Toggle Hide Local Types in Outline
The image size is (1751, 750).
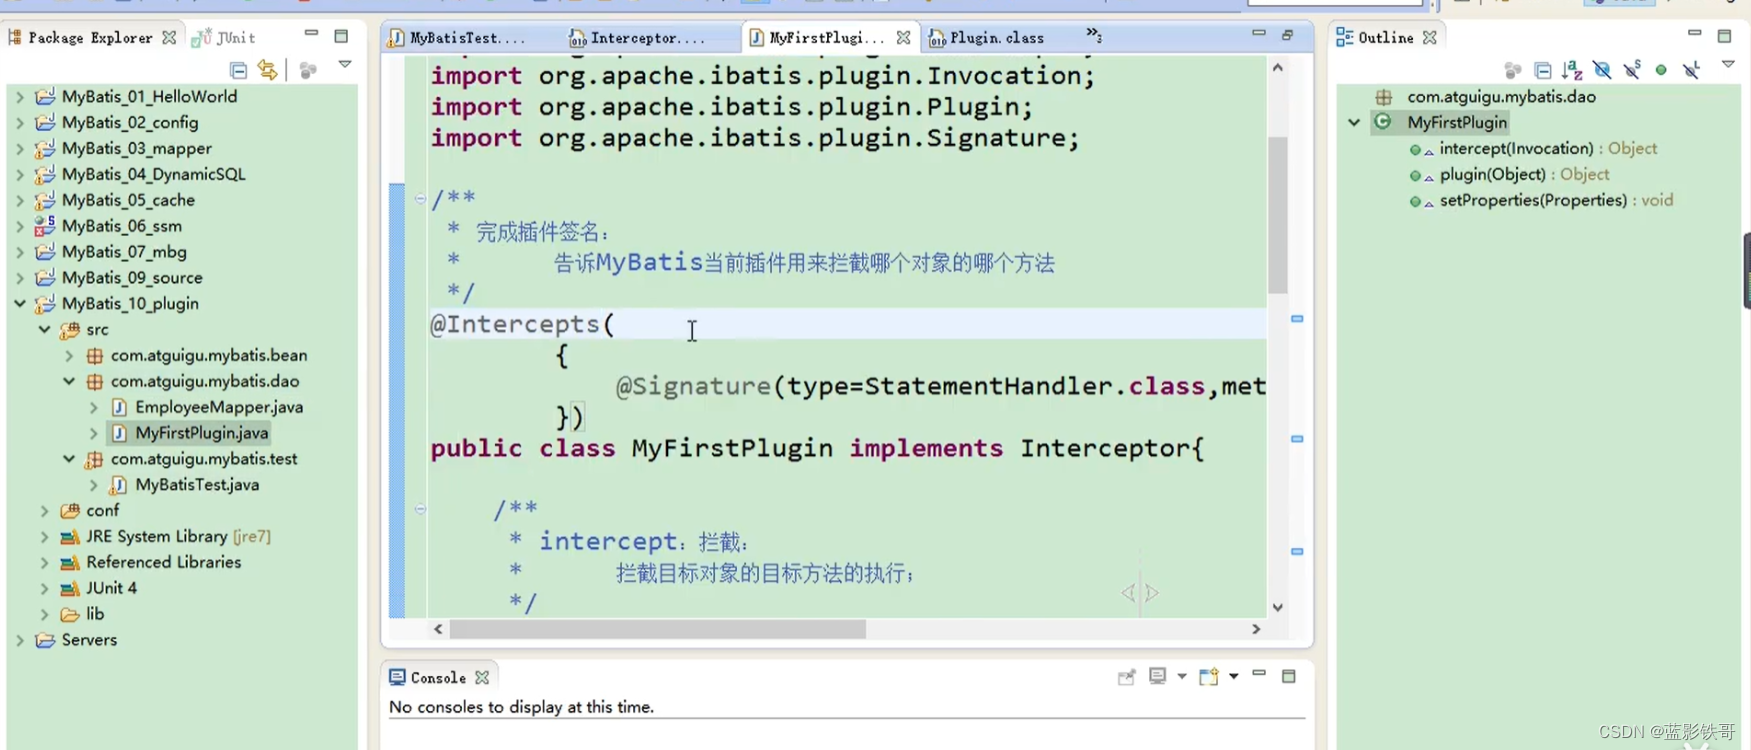click(1691, 70)
